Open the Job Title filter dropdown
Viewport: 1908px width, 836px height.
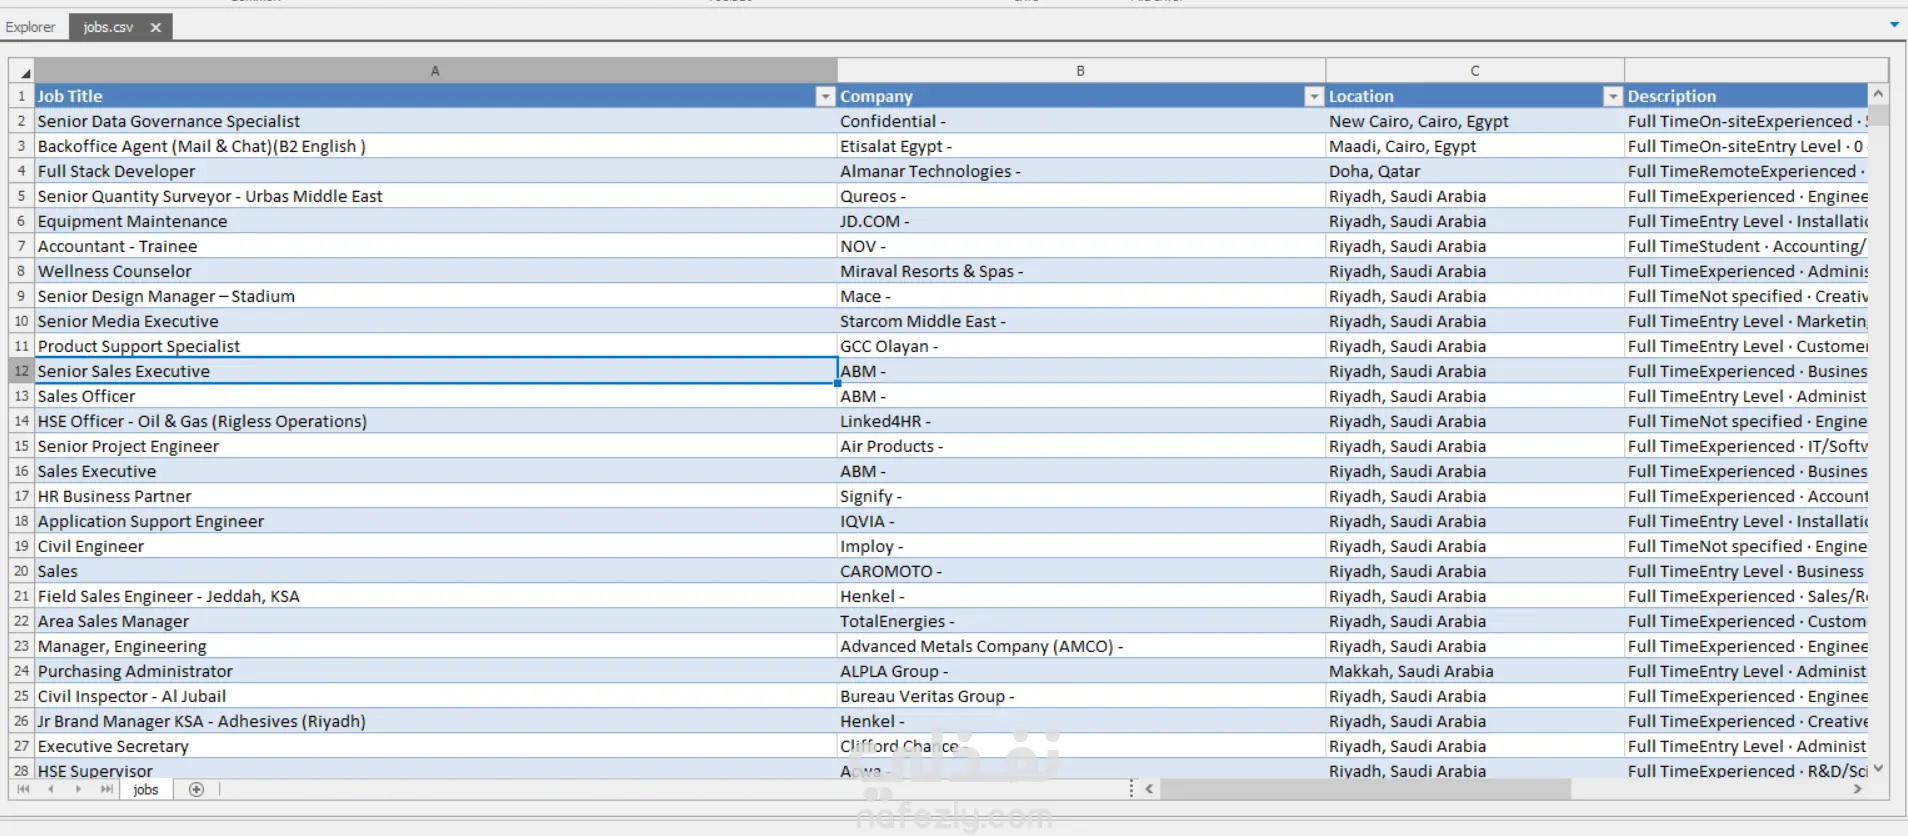click(x=825, y=96)
